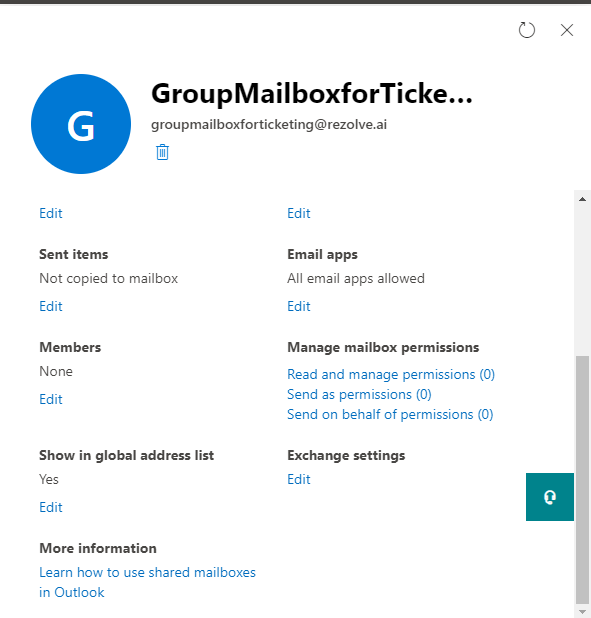Click the Edit link above Sent items heading
Image resolution: width=591 pixels, height=618 pixels.
point(51,213)
